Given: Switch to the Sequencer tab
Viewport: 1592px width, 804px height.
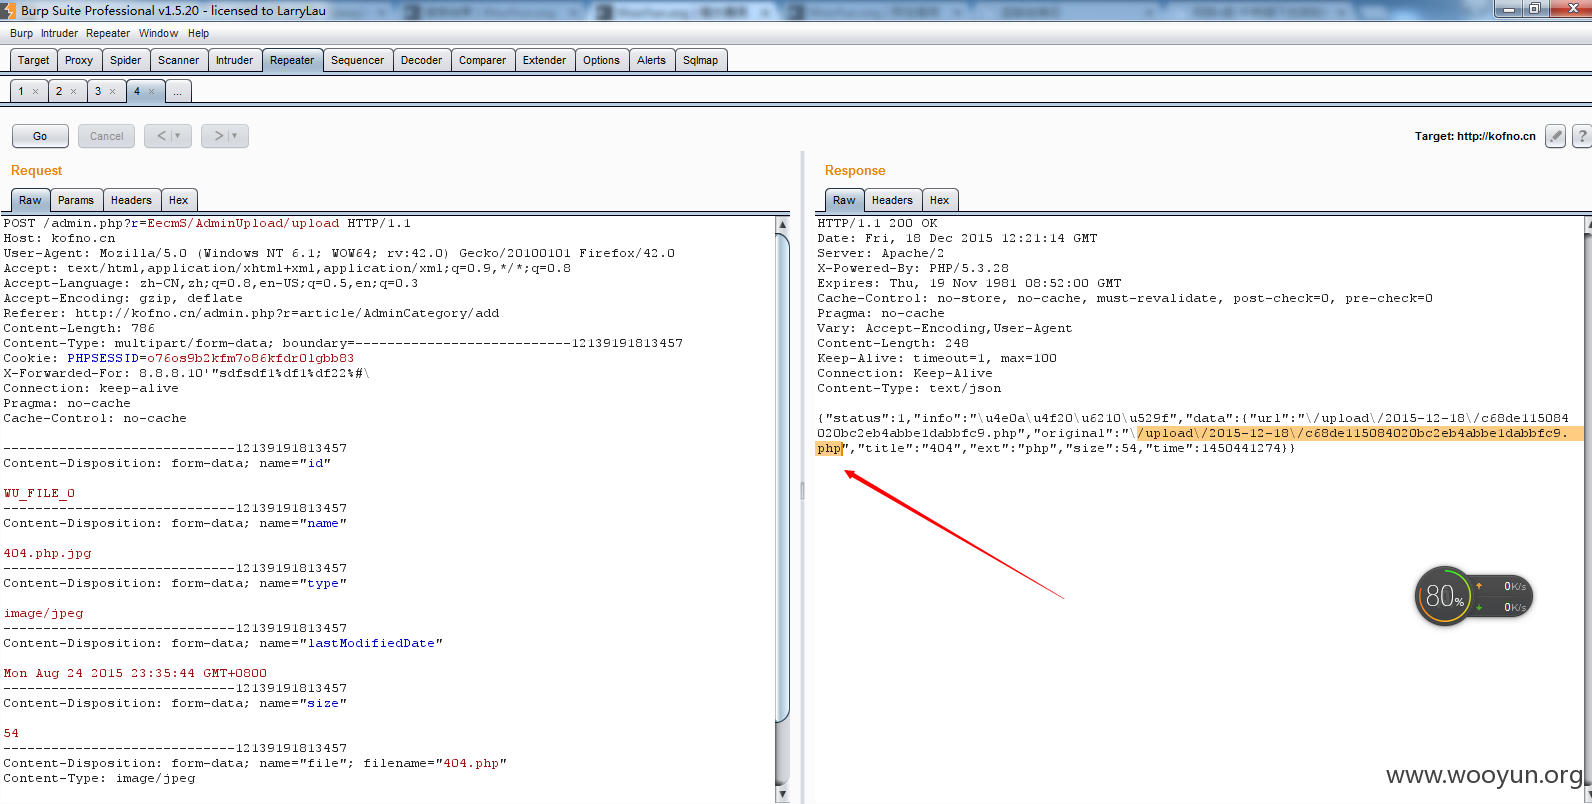Looking at the screenshot, I should [357, 60].
